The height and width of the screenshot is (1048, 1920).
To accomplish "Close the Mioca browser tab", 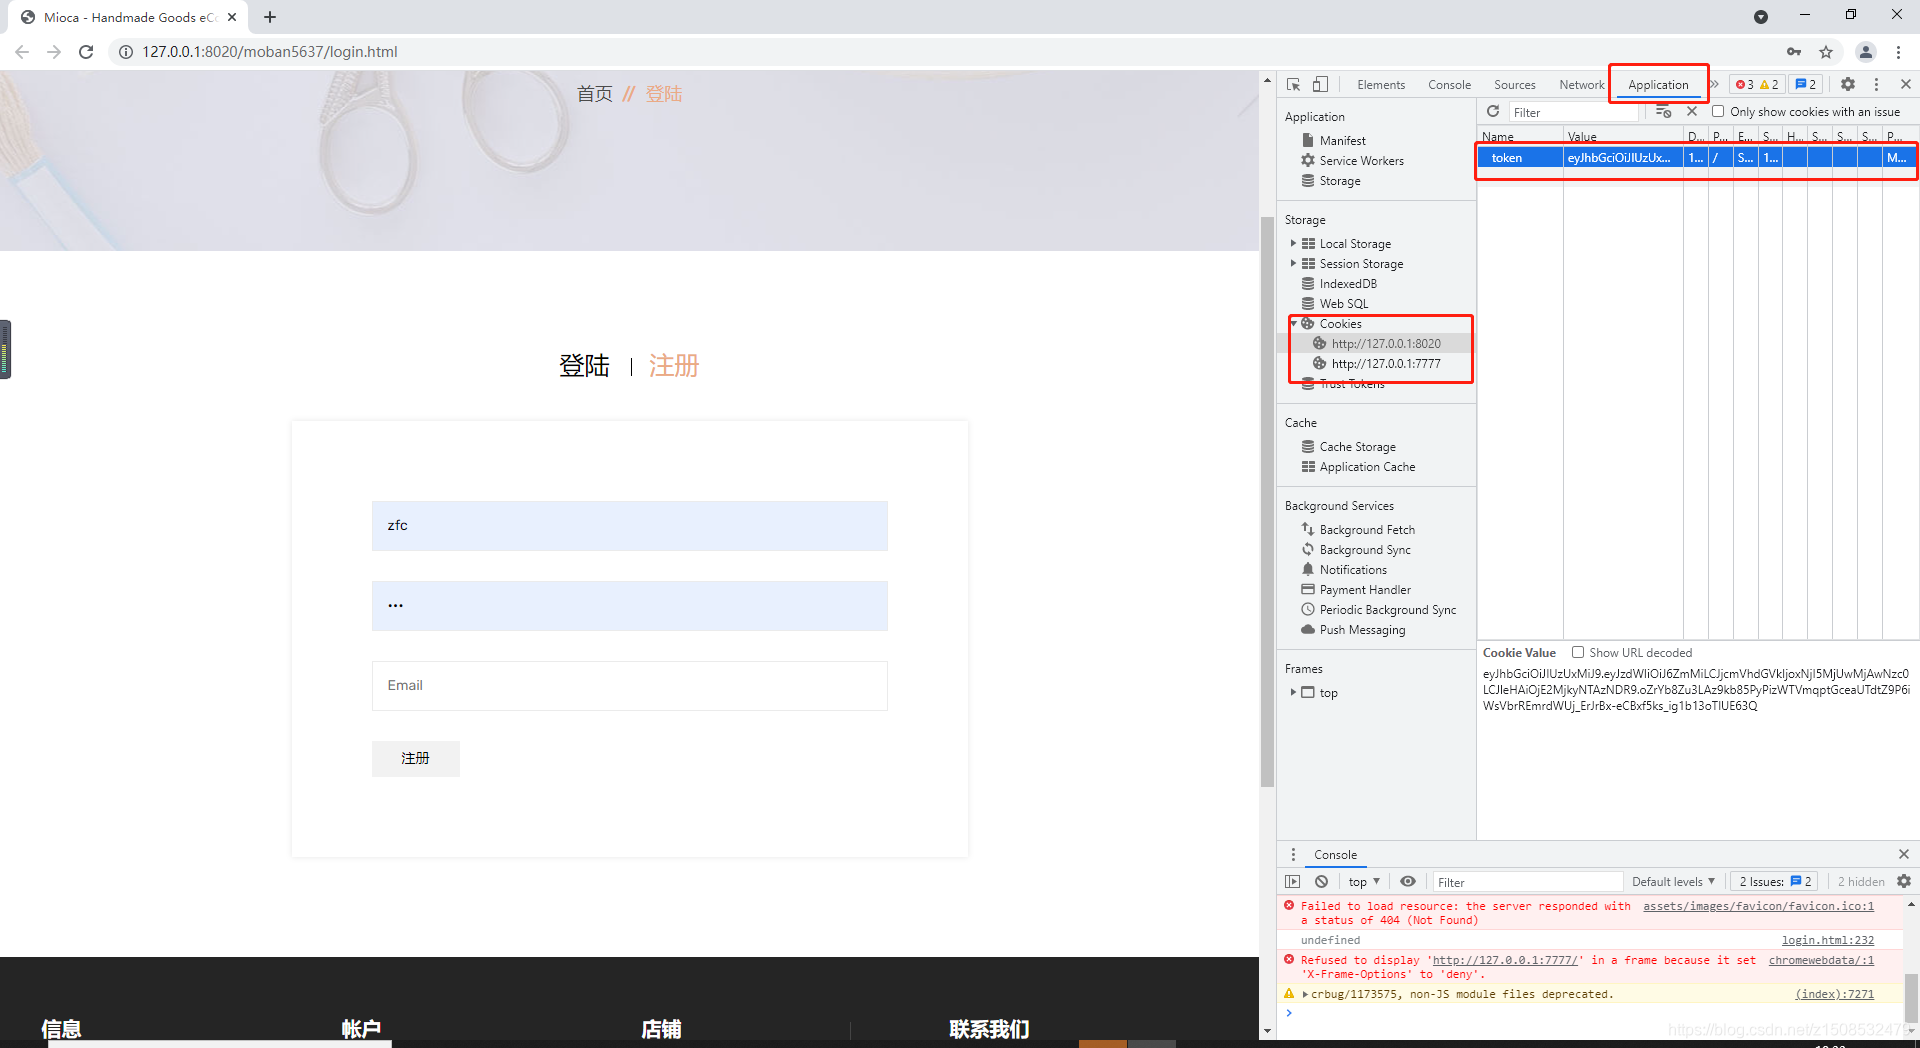I will (232, 17).
